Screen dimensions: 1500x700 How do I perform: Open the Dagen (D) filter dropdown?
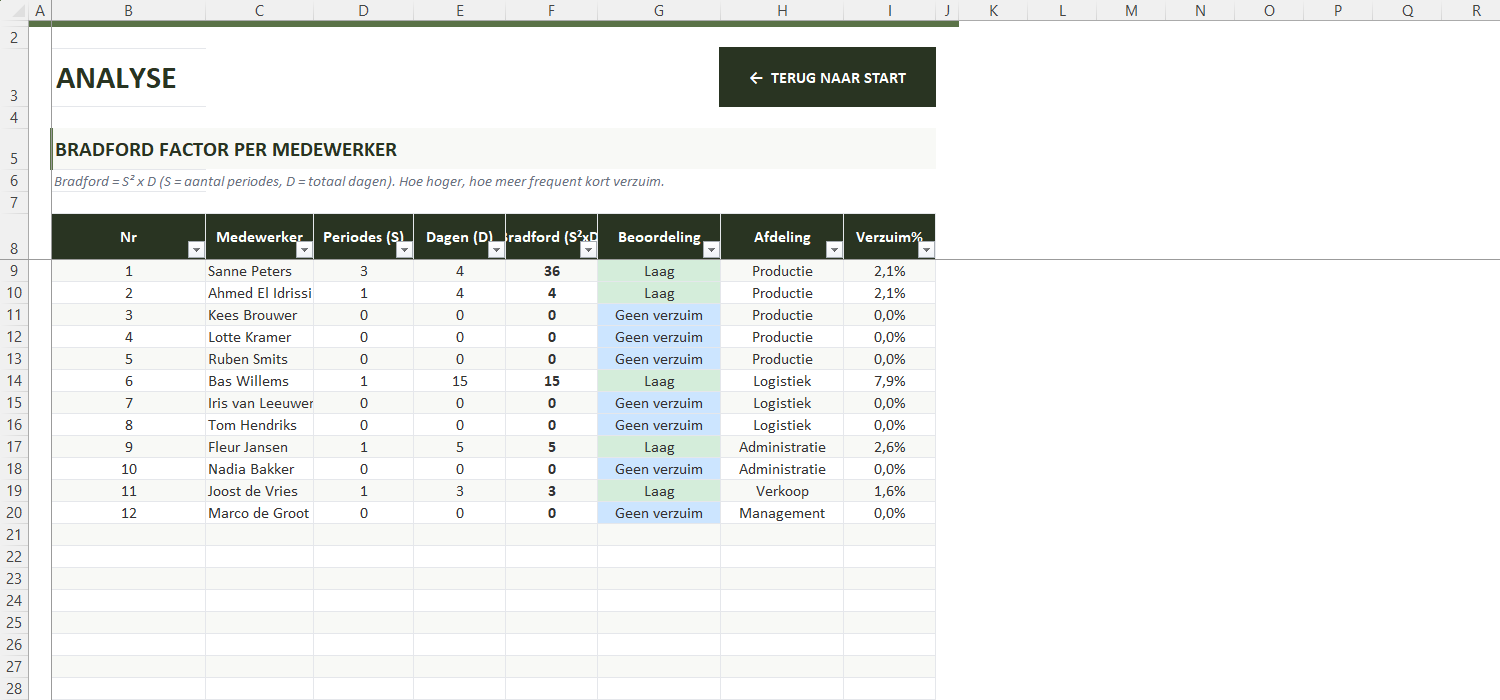click(x=496, y=250)
